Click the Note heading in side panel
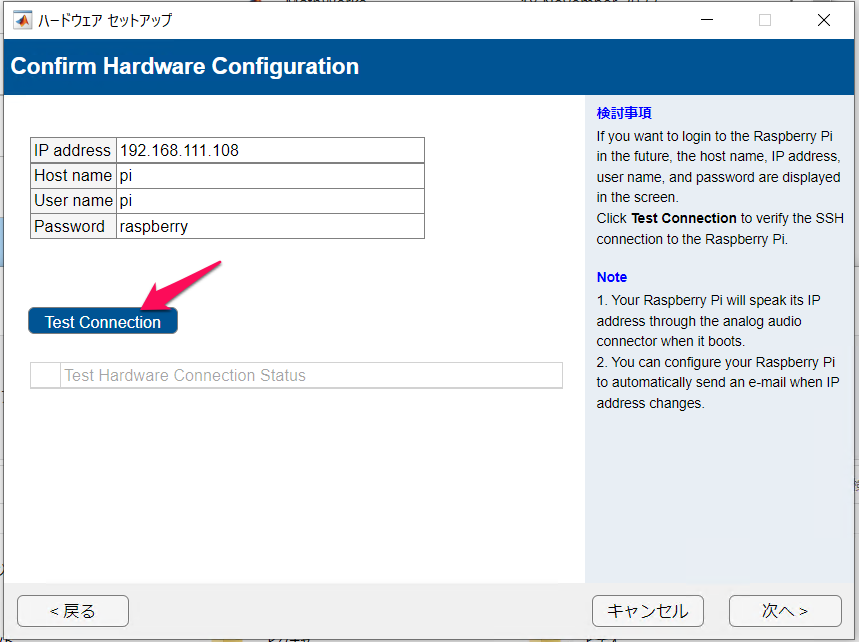Image resolution: width=859 pixels, height=642 pixels. click(x=612, y=277)
